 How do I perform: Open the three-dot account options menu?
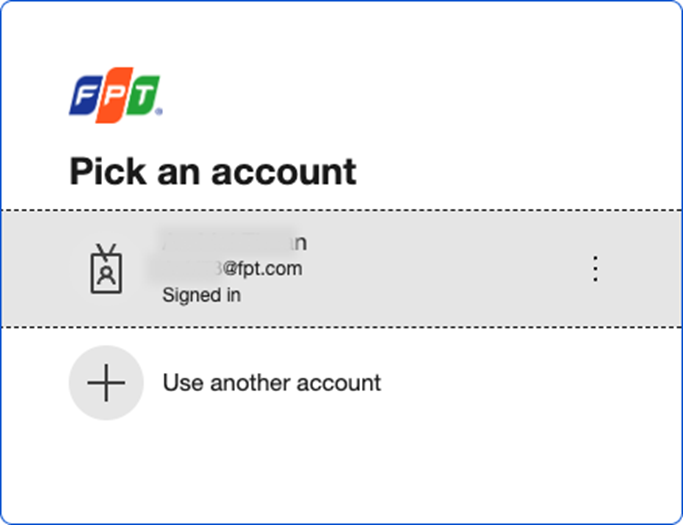(x=595, y=269)
